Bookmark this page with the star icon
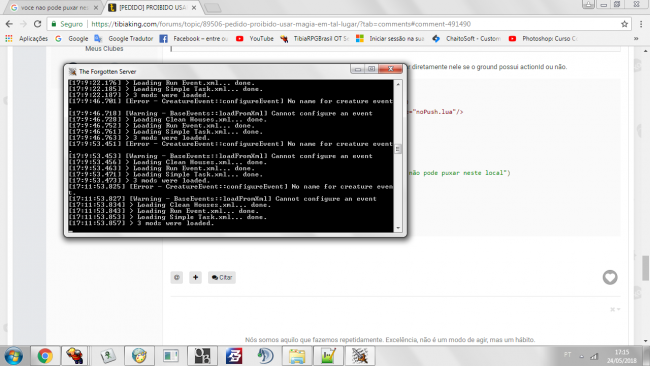This screenshot has height=366, width=650. pos(624,24)
